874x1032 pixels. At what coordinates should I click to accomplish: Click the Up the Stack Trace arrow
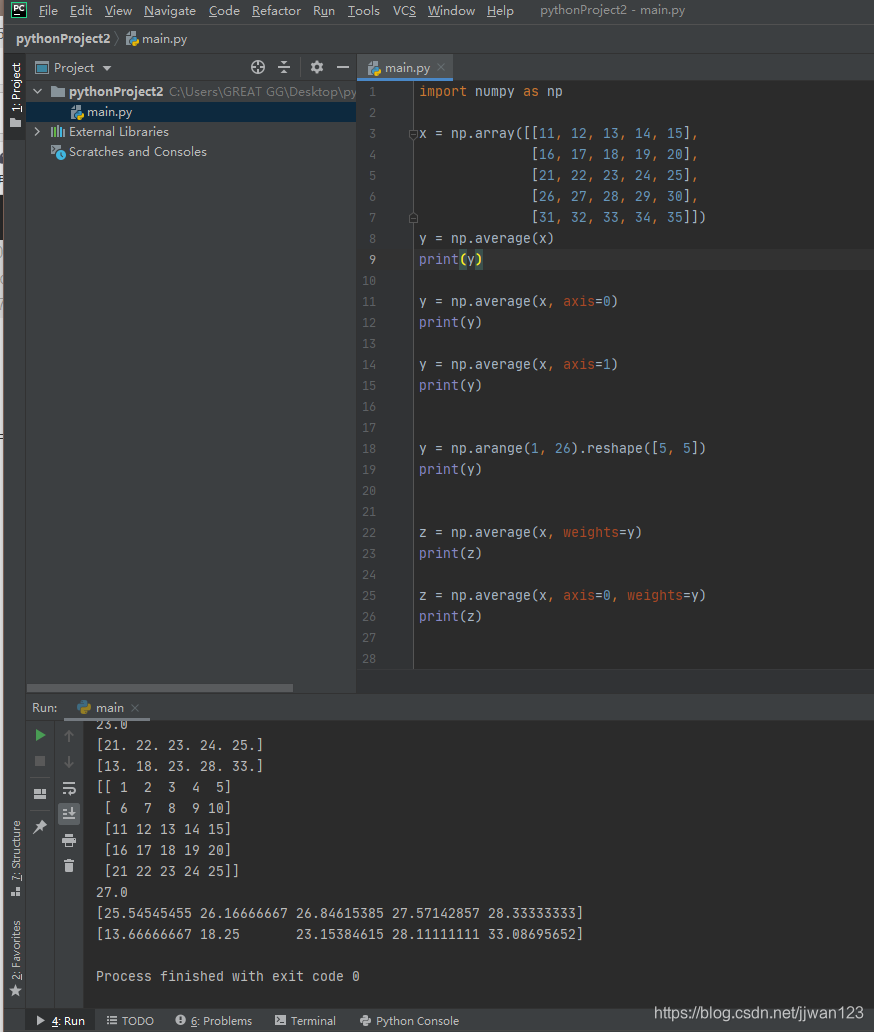(68, 736)
